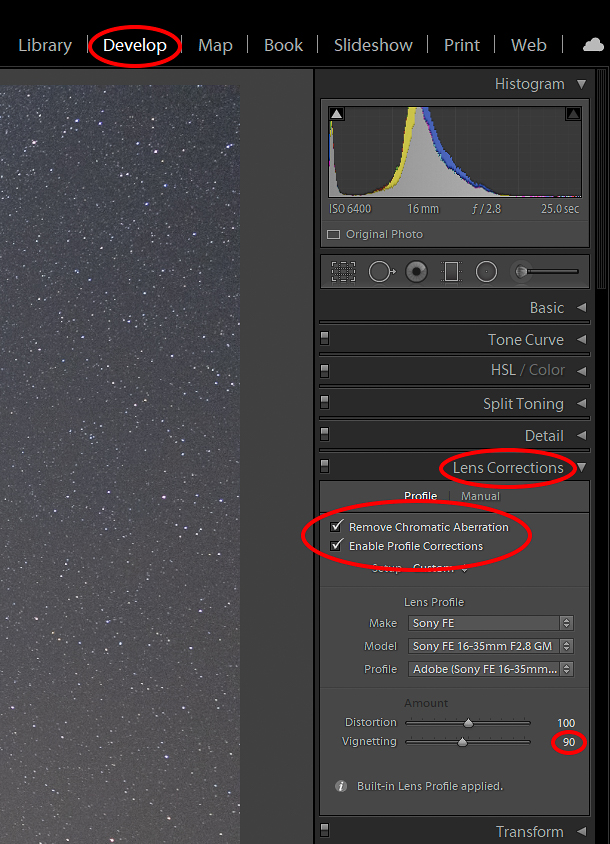The width and height of the screenshot is (610, 844).
Task: Click the HSL label in panel header
Action: [x=503, y=370]
